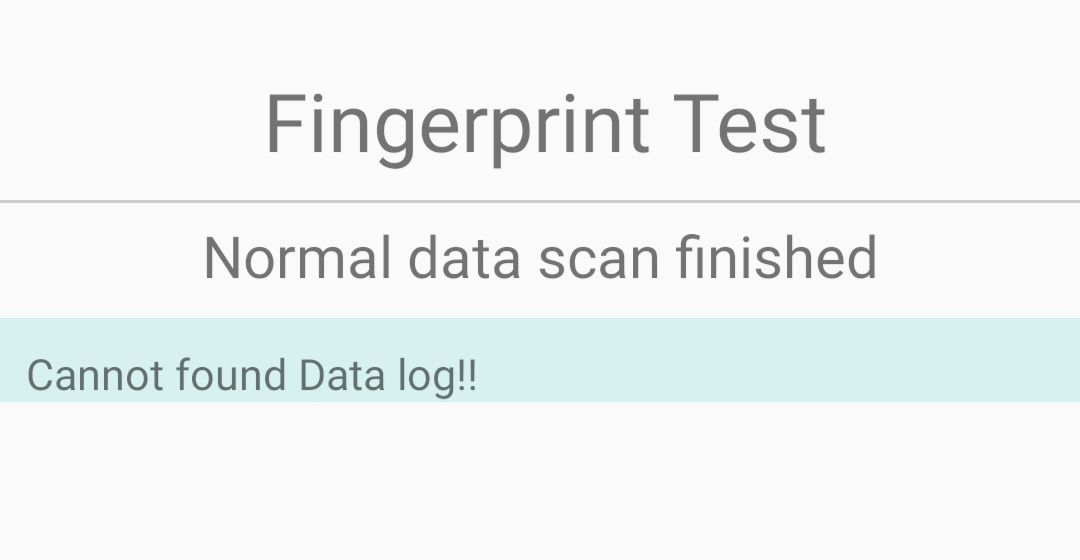Click the word "Normal" in the status line
This screenshot has width=1080, height=560.
click(x=297, y=258)
